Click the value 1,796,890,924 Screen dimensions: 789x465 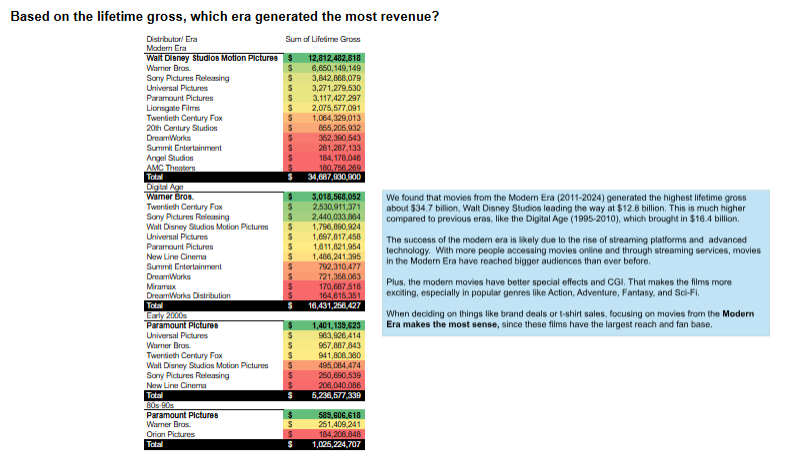point(336,227)
